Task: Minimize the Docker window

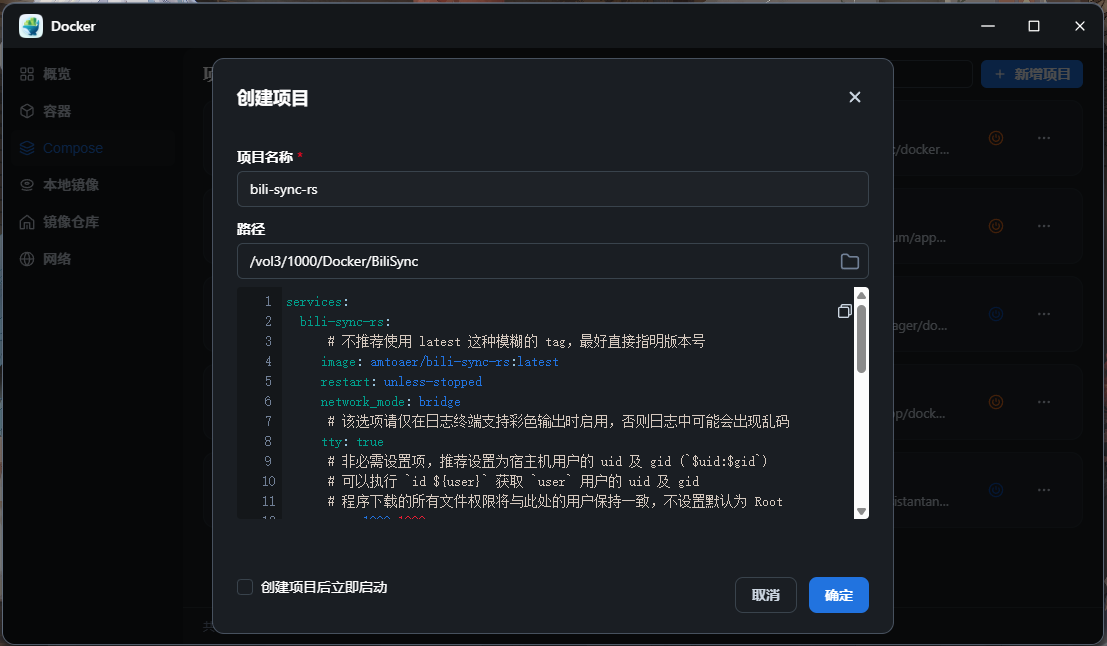Action: (x=988, y=26)
